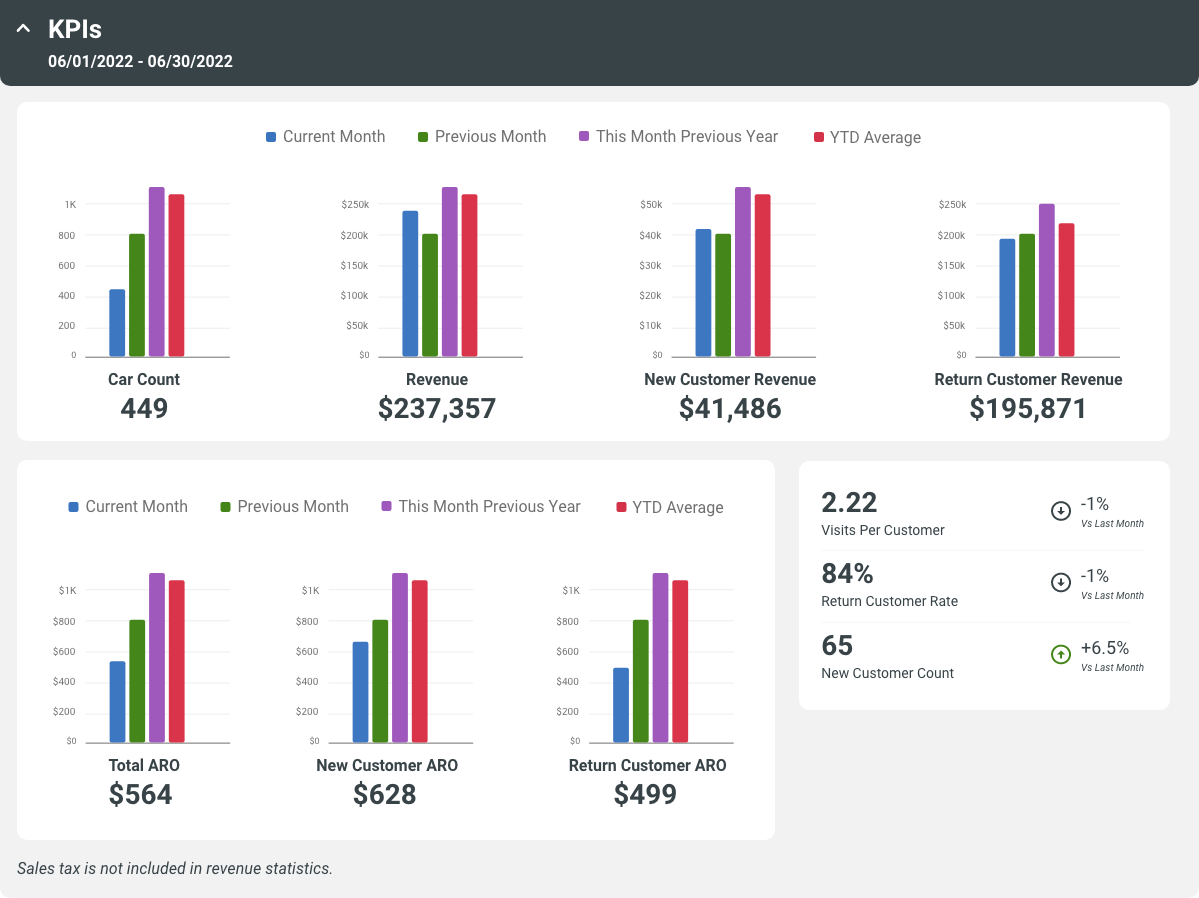
Task: Click the Revenue chart title
Action: point(437,379)
